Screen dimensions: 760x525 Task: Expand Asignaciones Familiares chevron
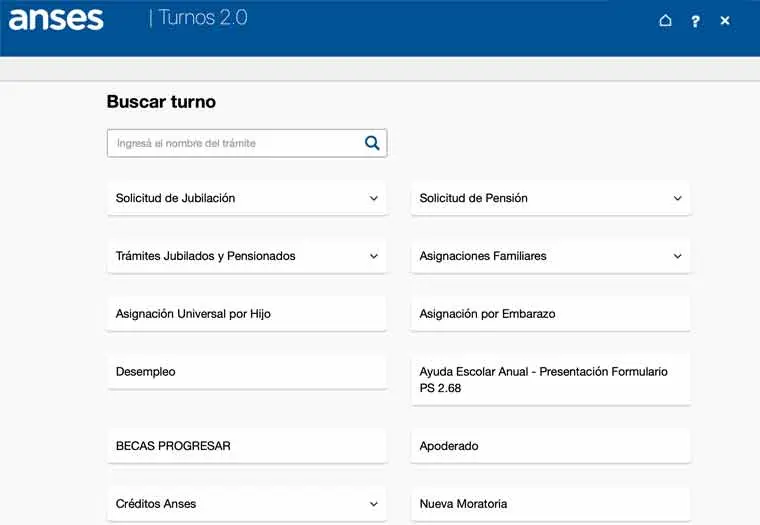pos(678,256)
